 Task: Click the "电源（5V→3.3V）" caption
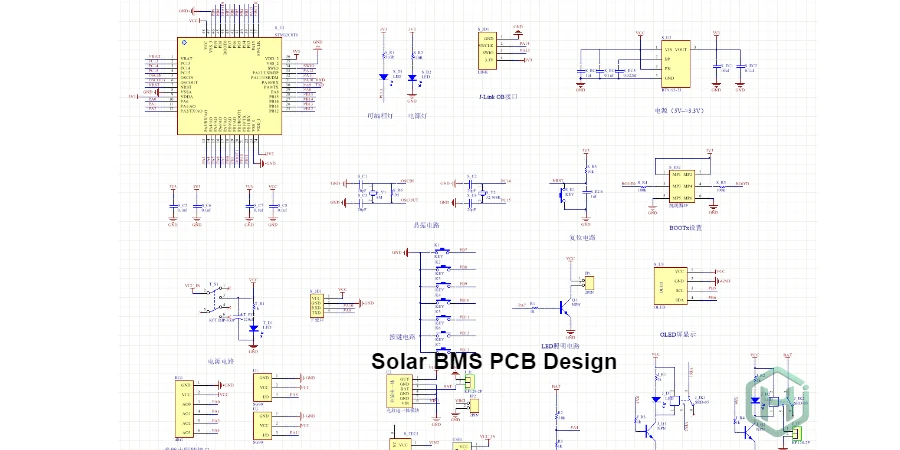[x=680, y=110]
